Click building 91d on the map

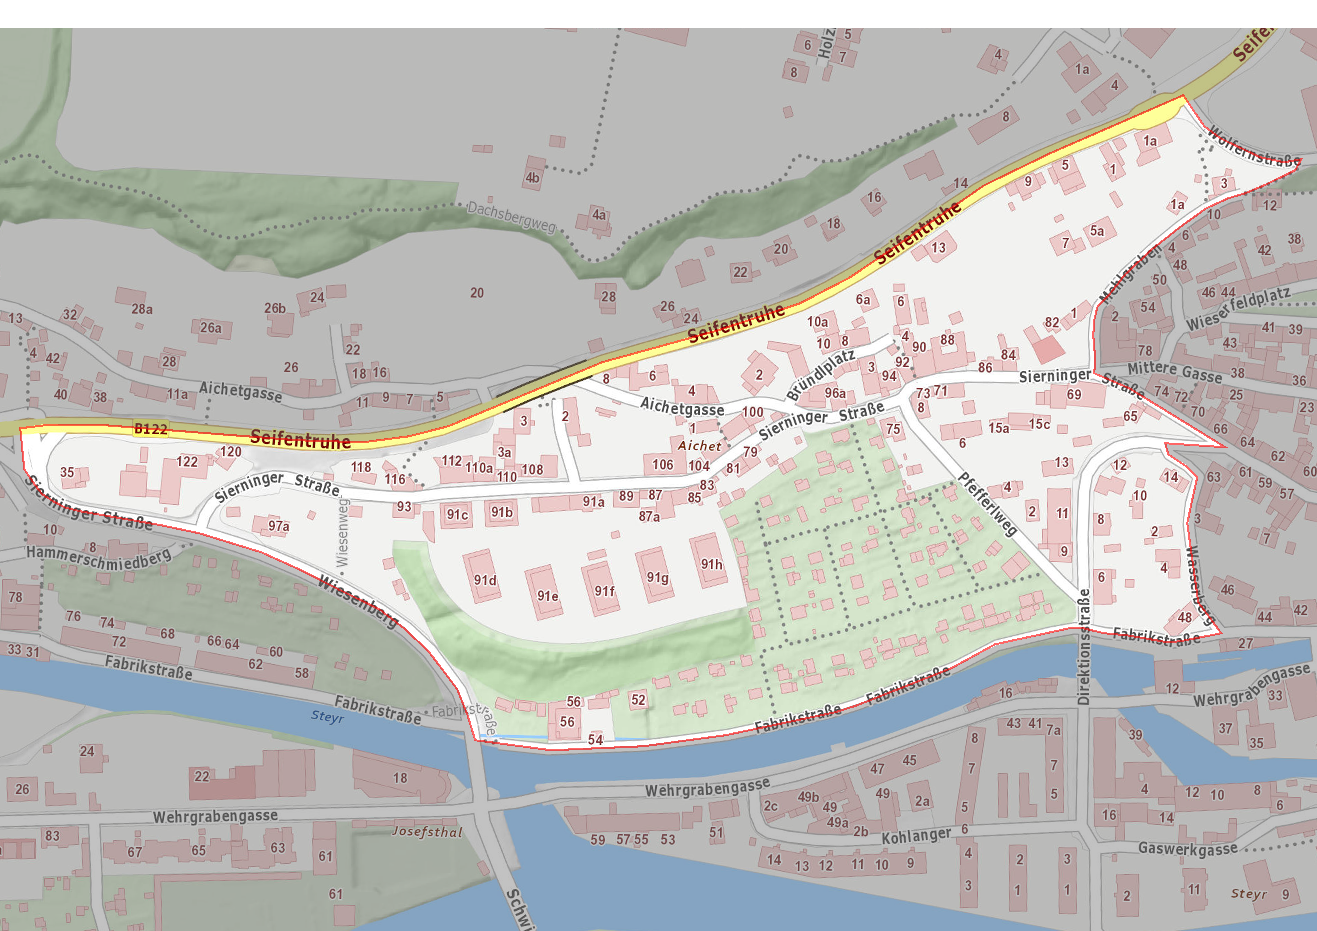pos(485,575)
